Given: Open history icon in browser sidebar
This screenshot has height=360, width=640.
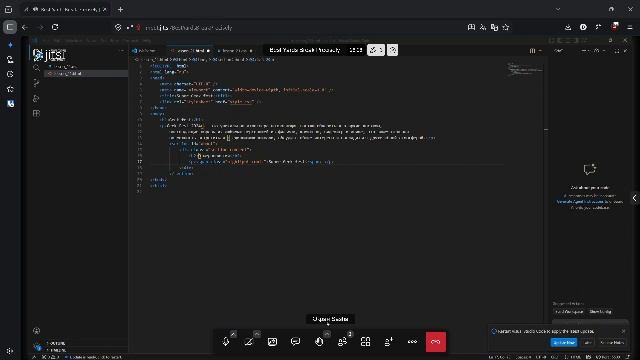Looking at the screenshot, I should [x=10, y=74].
